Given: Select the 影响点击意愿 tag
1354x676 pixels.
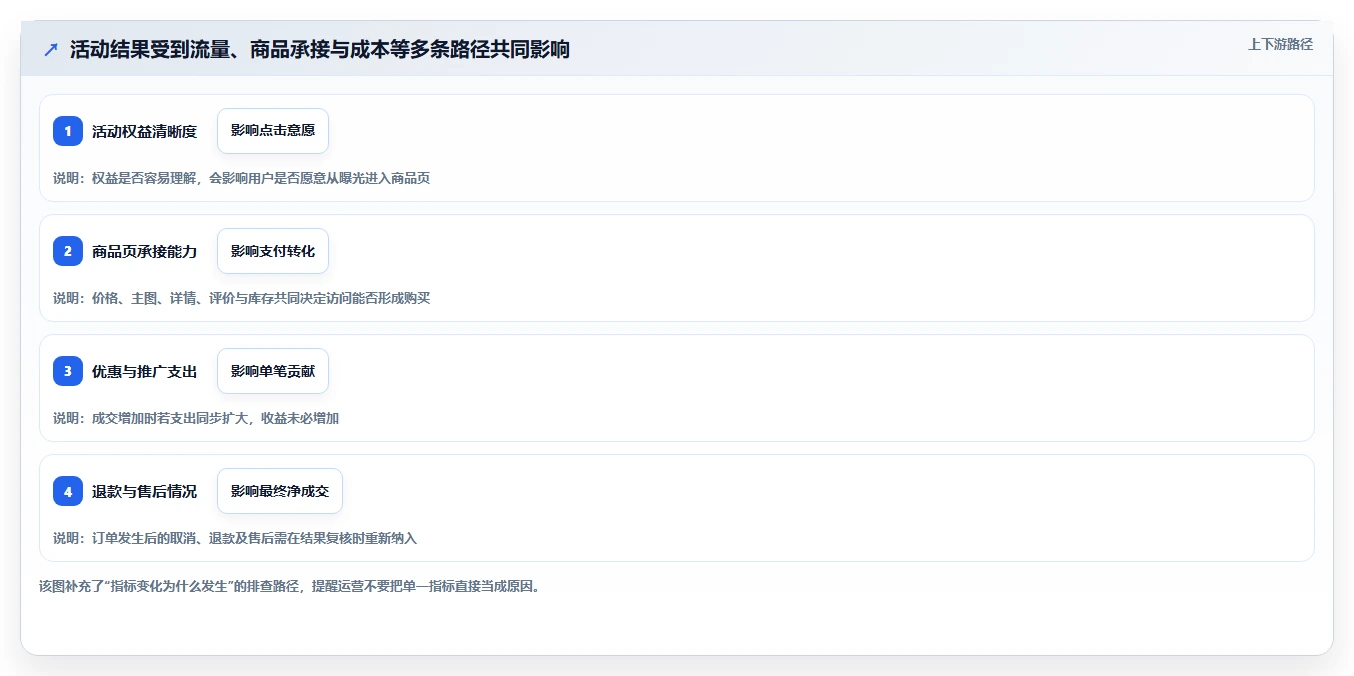Looking at the screenshot, I should click(273, 131).
